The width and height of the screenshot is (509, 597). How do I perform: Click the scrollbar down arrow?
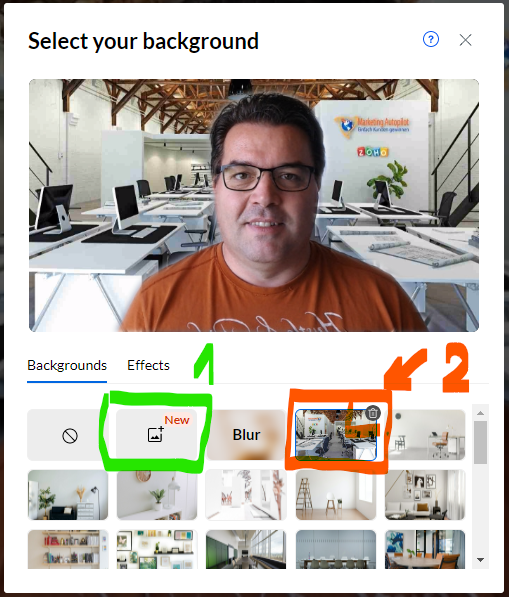480,560
